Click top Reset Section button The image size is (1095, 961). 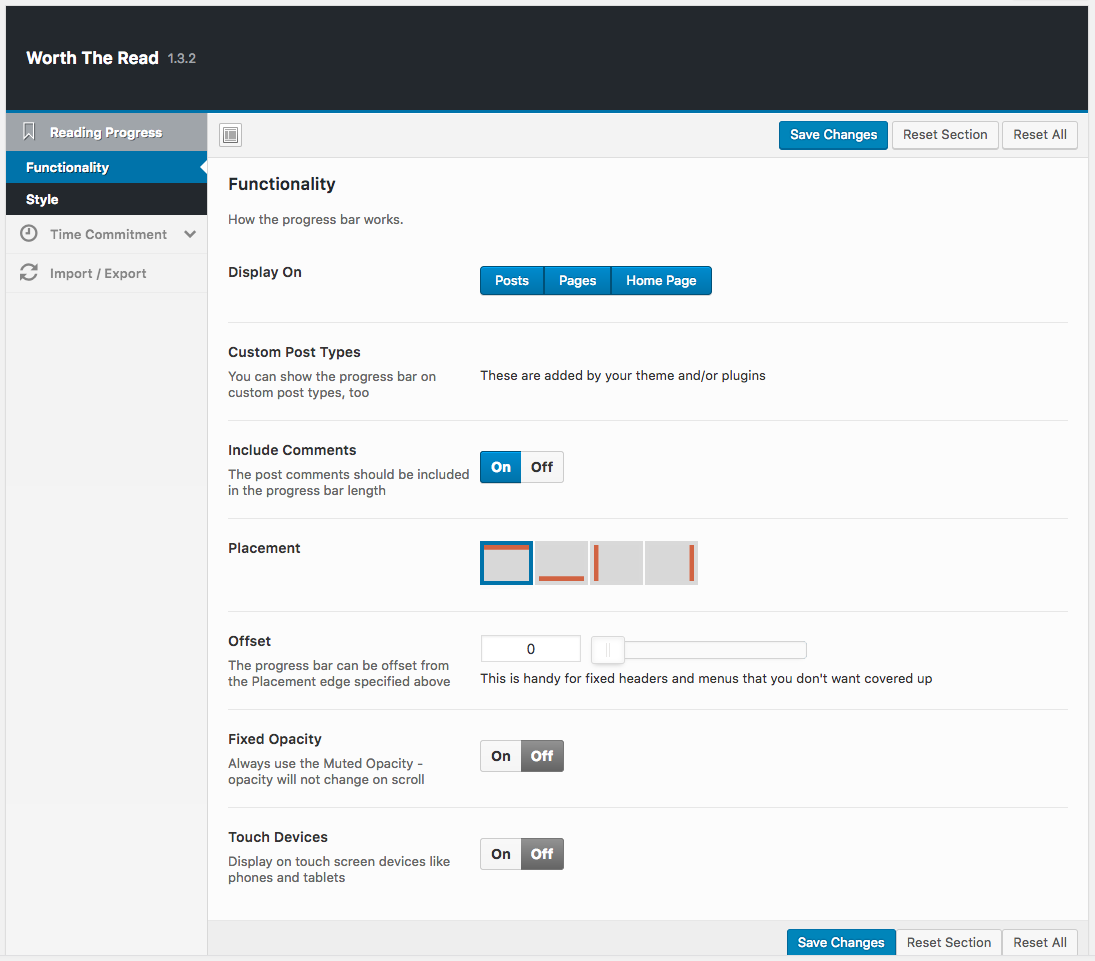coord(945,135)
